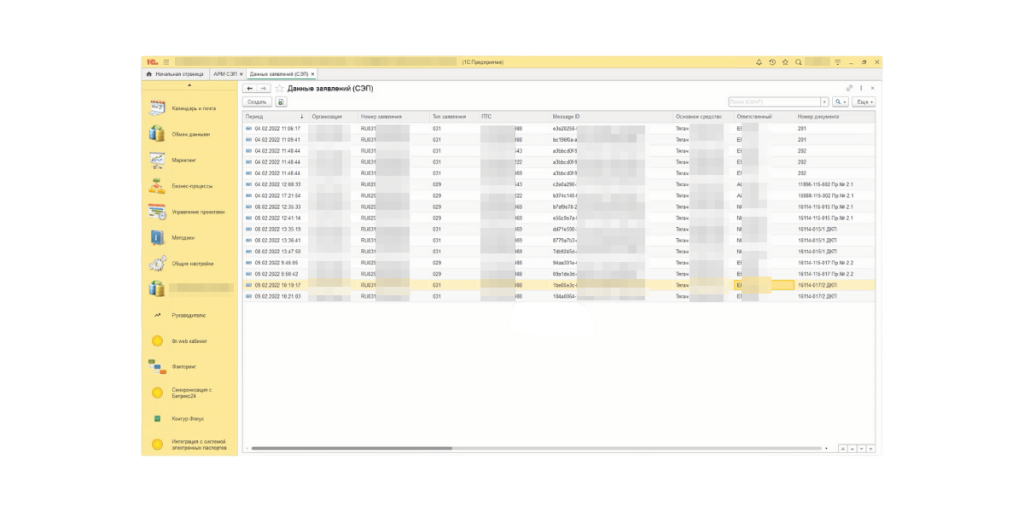The image size is (1024, 512).
Task: Expand the search magnifier dropdown
Action: pyautogui.click(x=838, y=102)
